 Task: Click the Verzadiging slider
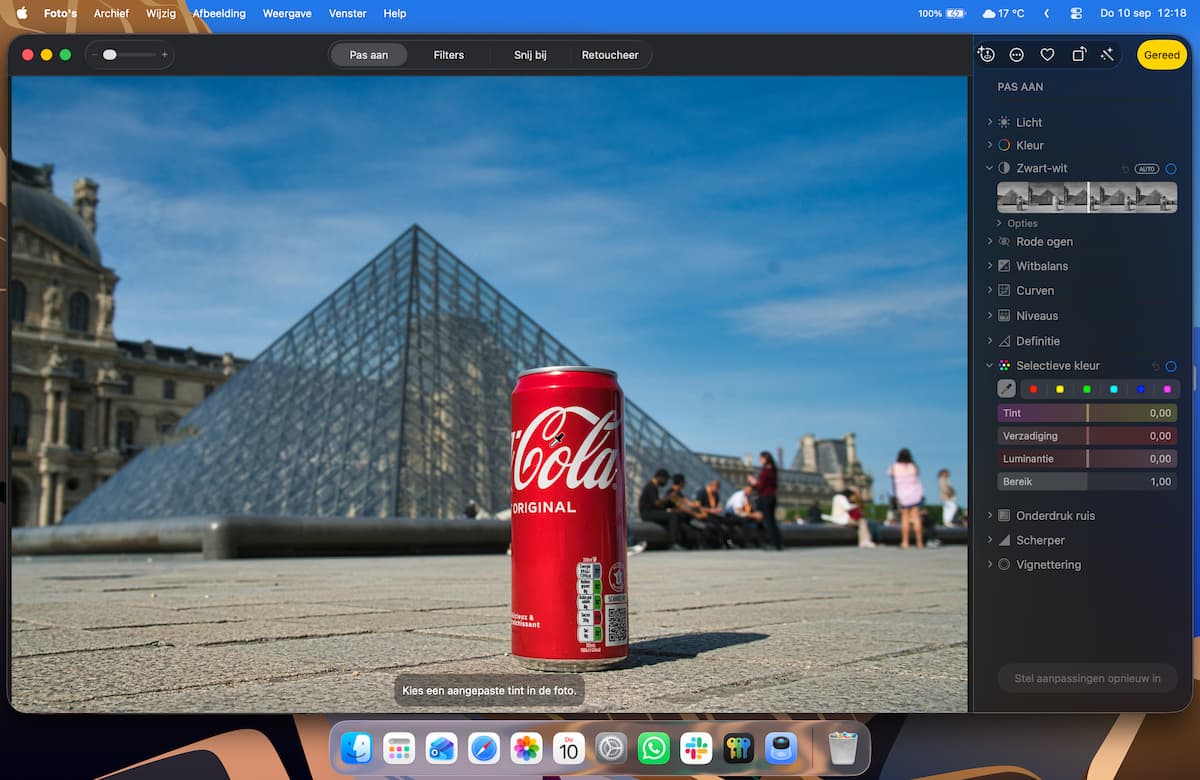pyautogui.click(x=1087, y=436)
